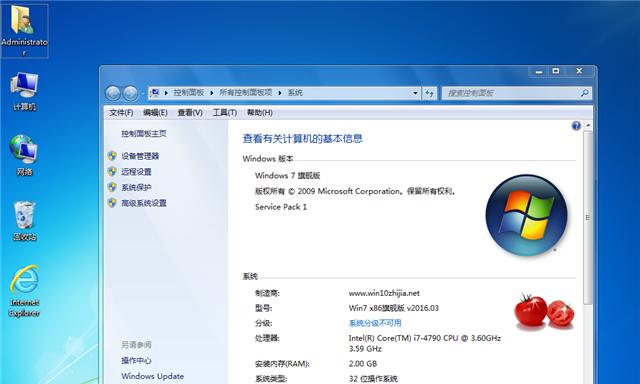Viewport: 640px width, 384px height.
Task: Open the 回收站 recycle bin icon
Action: (x=24, y=220)
